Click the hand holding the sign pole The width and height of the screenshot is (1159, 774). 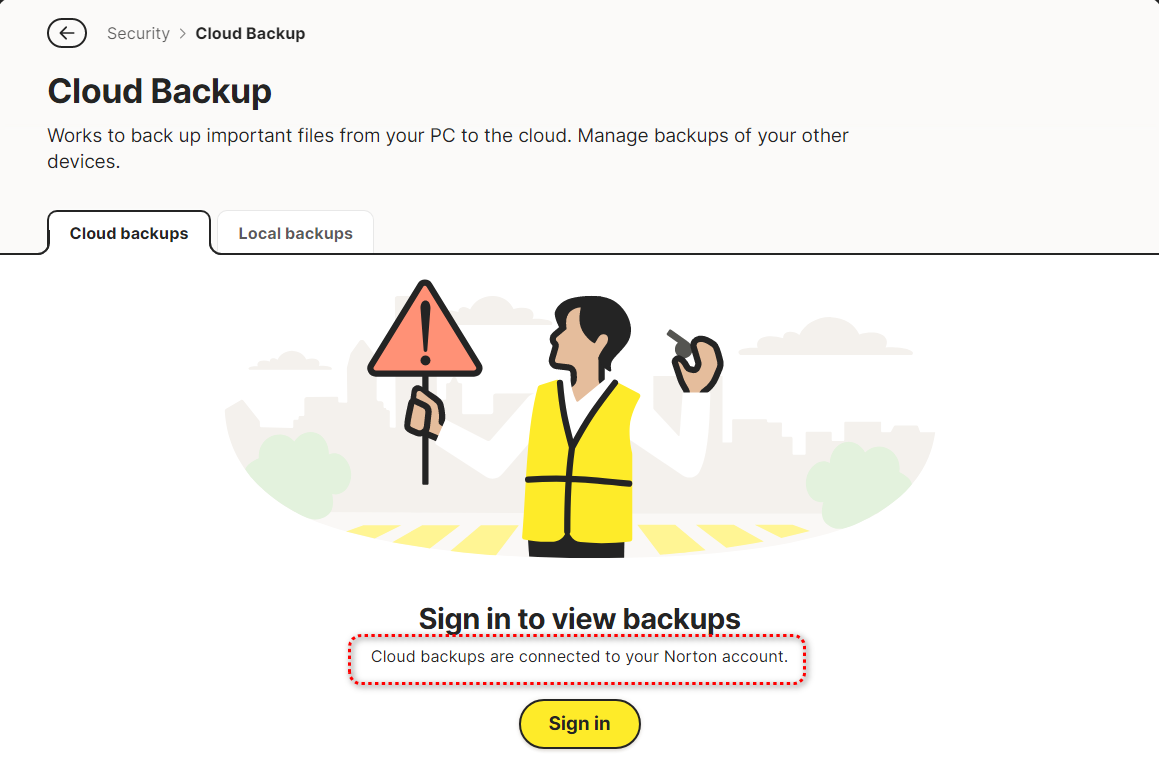(424, 412)
